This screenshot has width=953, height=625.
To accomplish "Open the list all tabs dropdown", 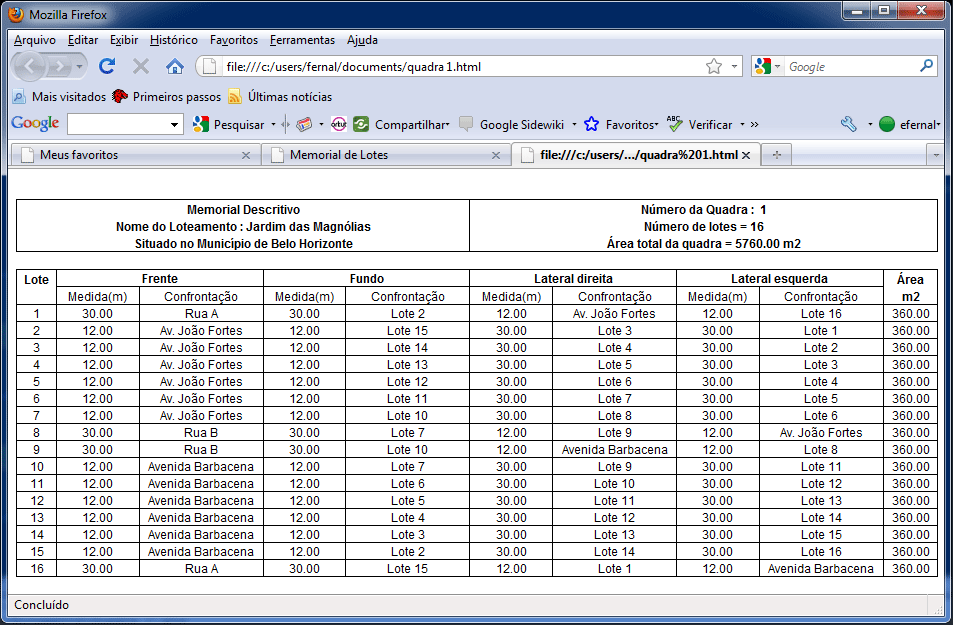I will click(935, 155).
